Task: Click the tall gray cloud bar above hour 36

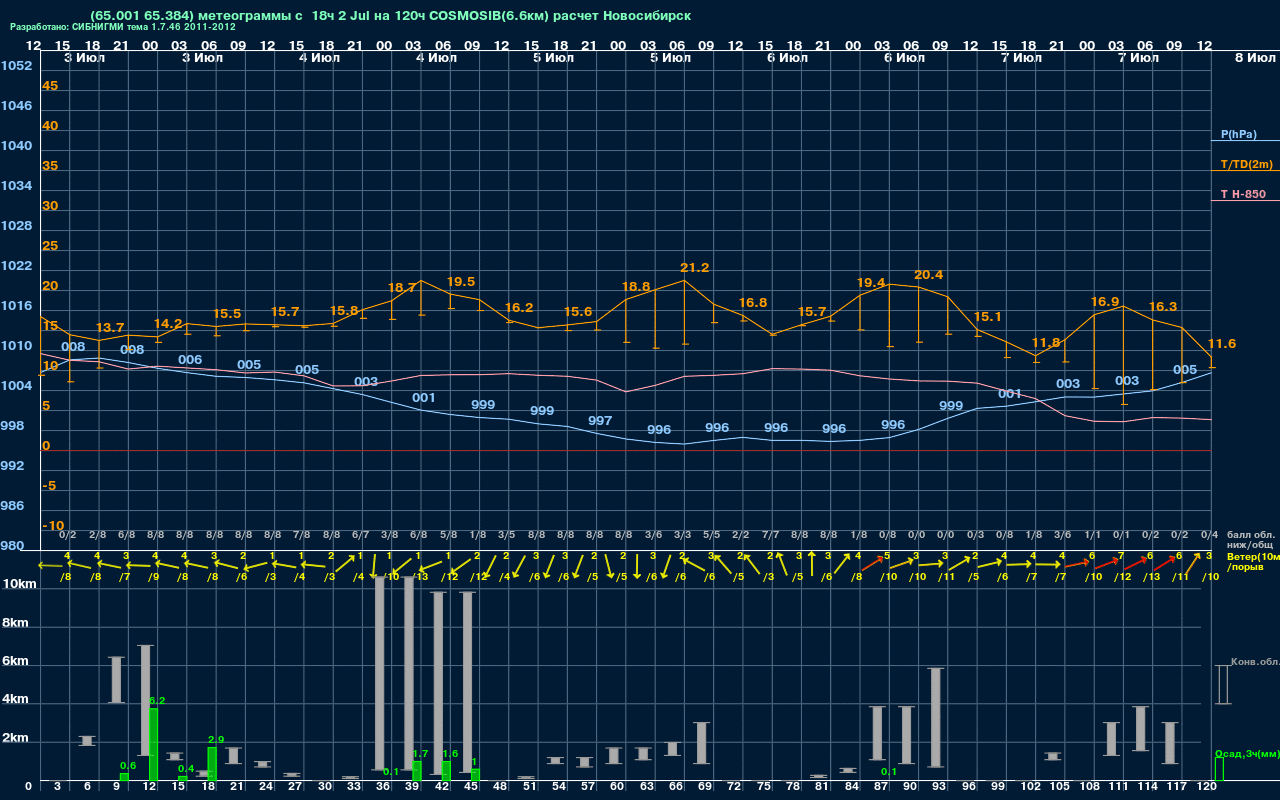Action: click(380, 673)
